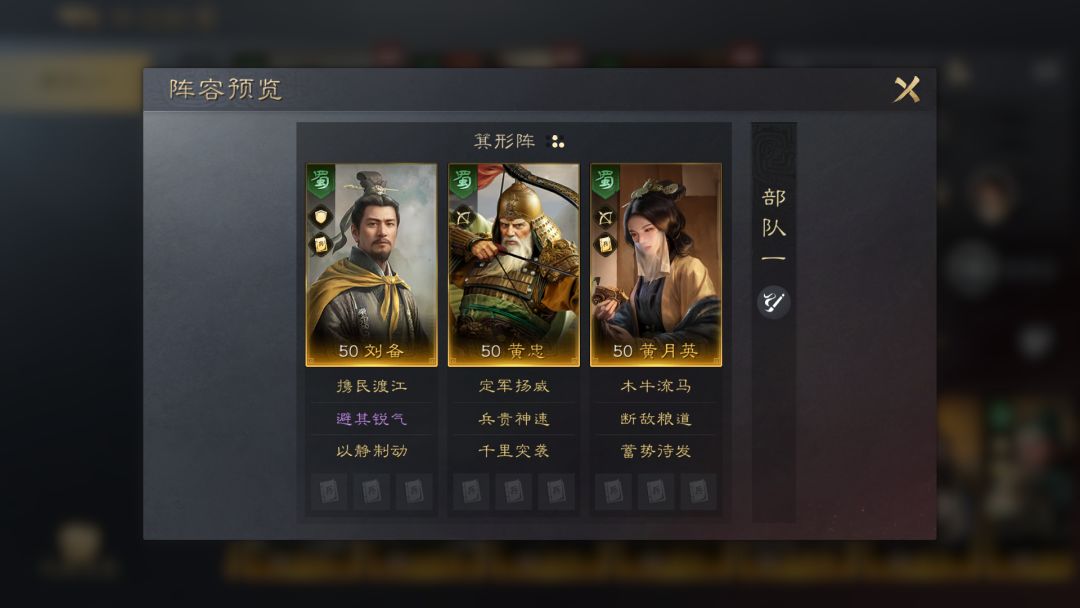Image resolution: width=1080 pixels, height=608 pixels.
Task: Click the 箕形阵 formation dots icon
Action: 555,142
